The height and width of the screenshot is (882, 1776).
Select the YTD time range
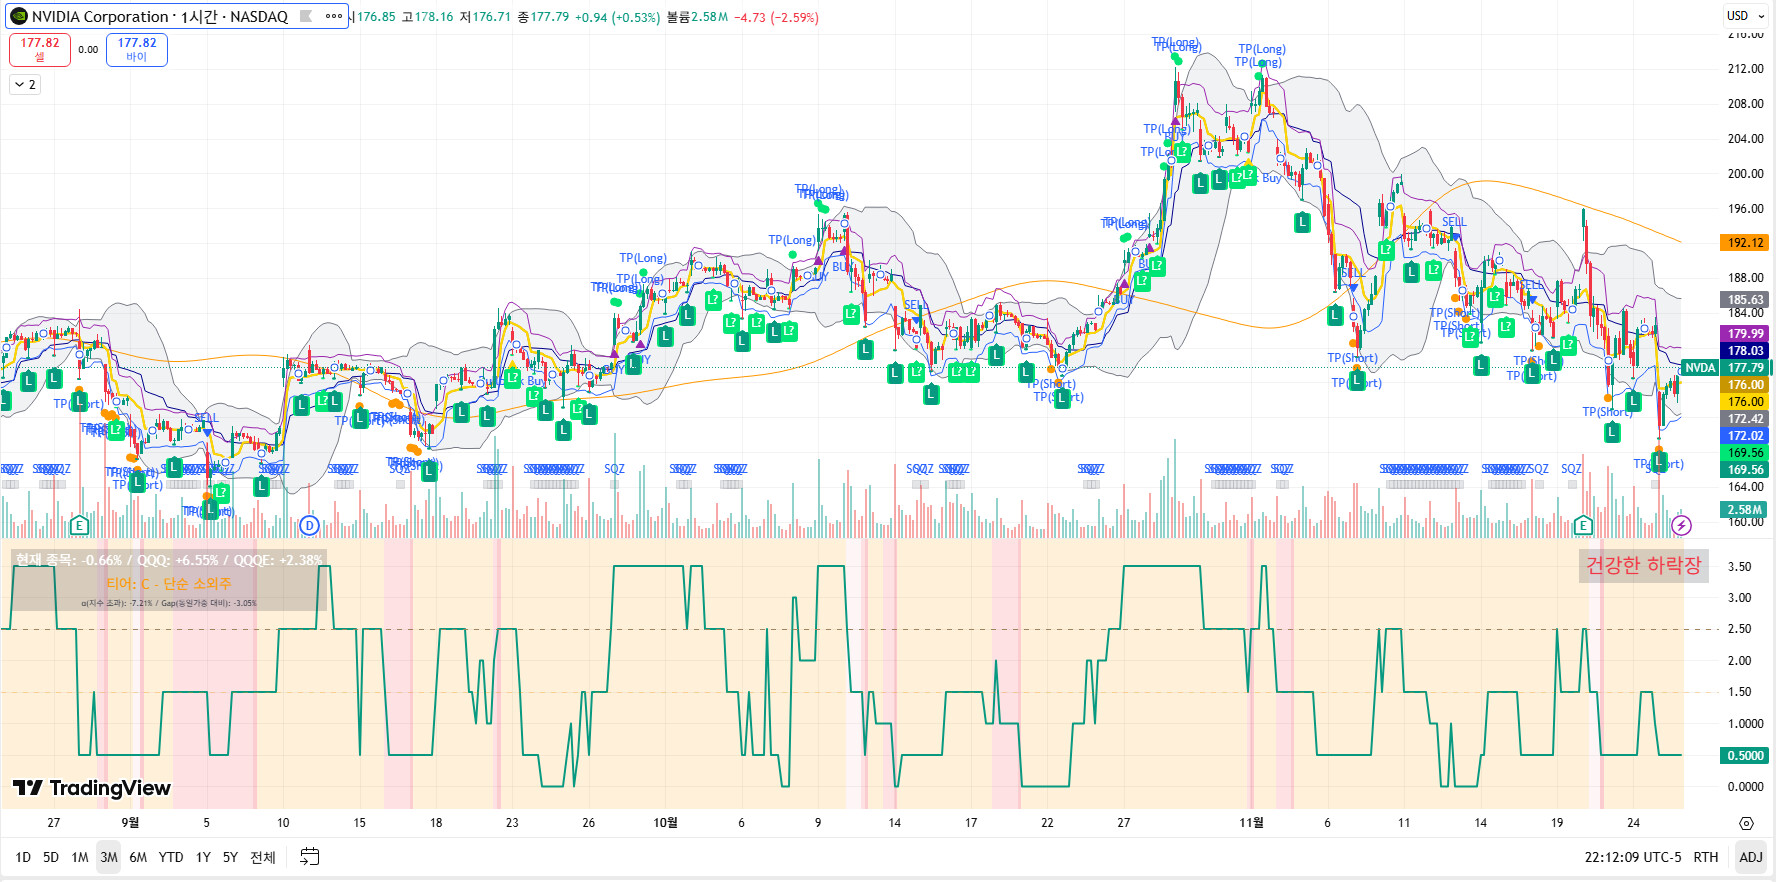[171, 857]
